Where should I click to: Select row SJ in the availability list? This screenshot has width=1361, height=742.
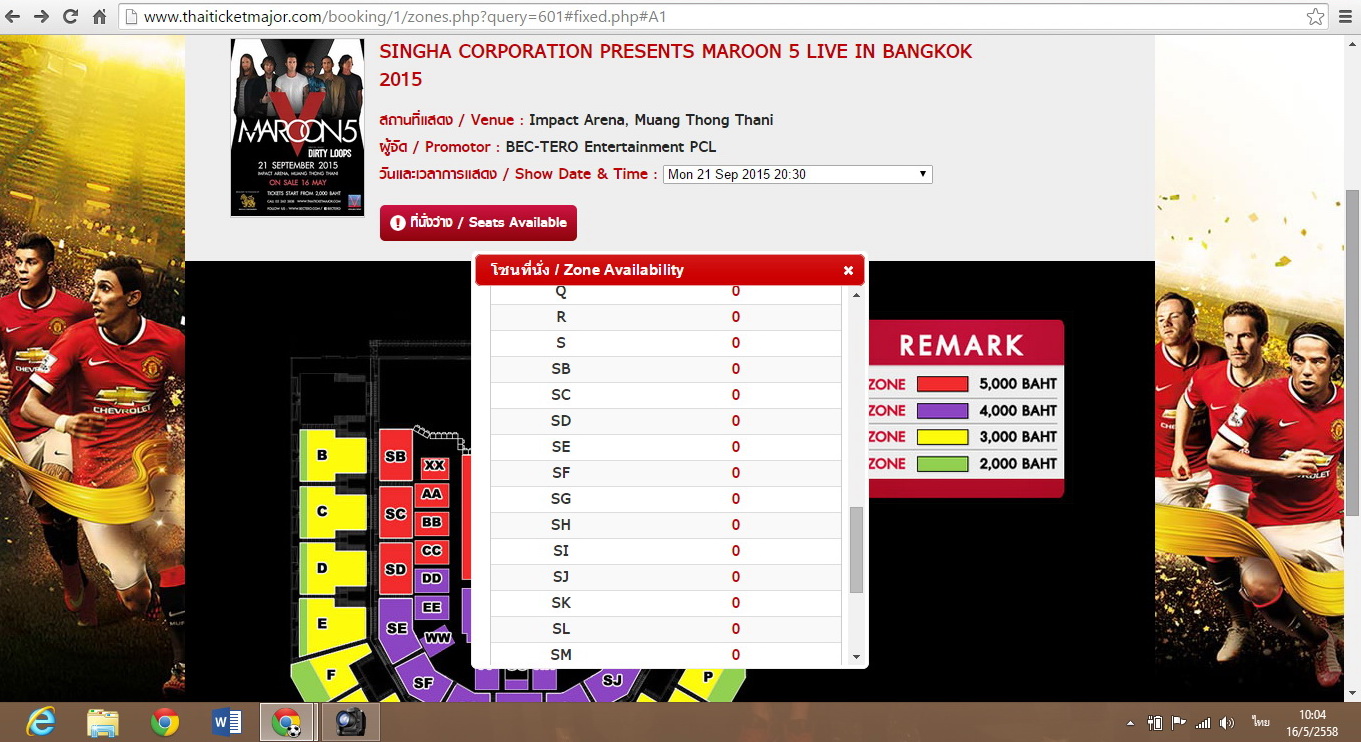tap(665, 577)
